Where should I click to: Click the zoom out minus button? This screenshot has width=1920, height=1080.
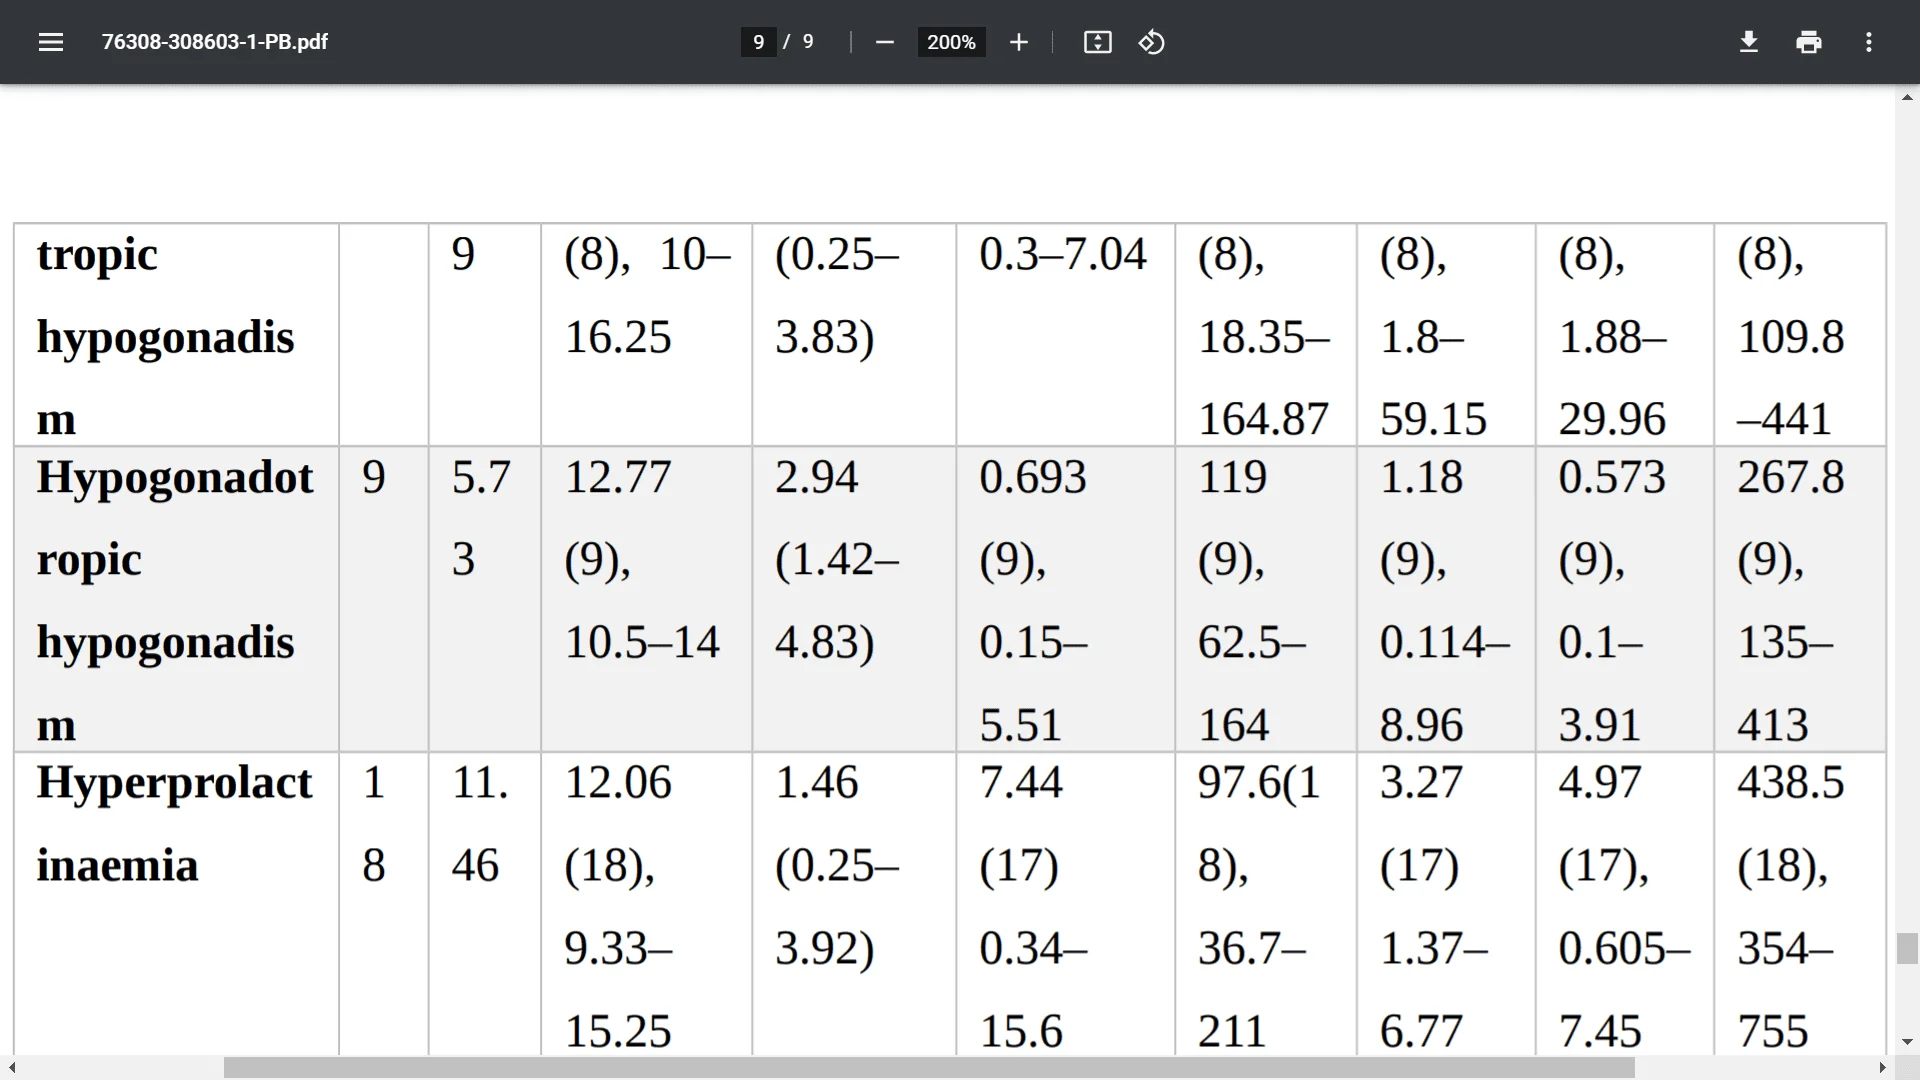[884, 42]
